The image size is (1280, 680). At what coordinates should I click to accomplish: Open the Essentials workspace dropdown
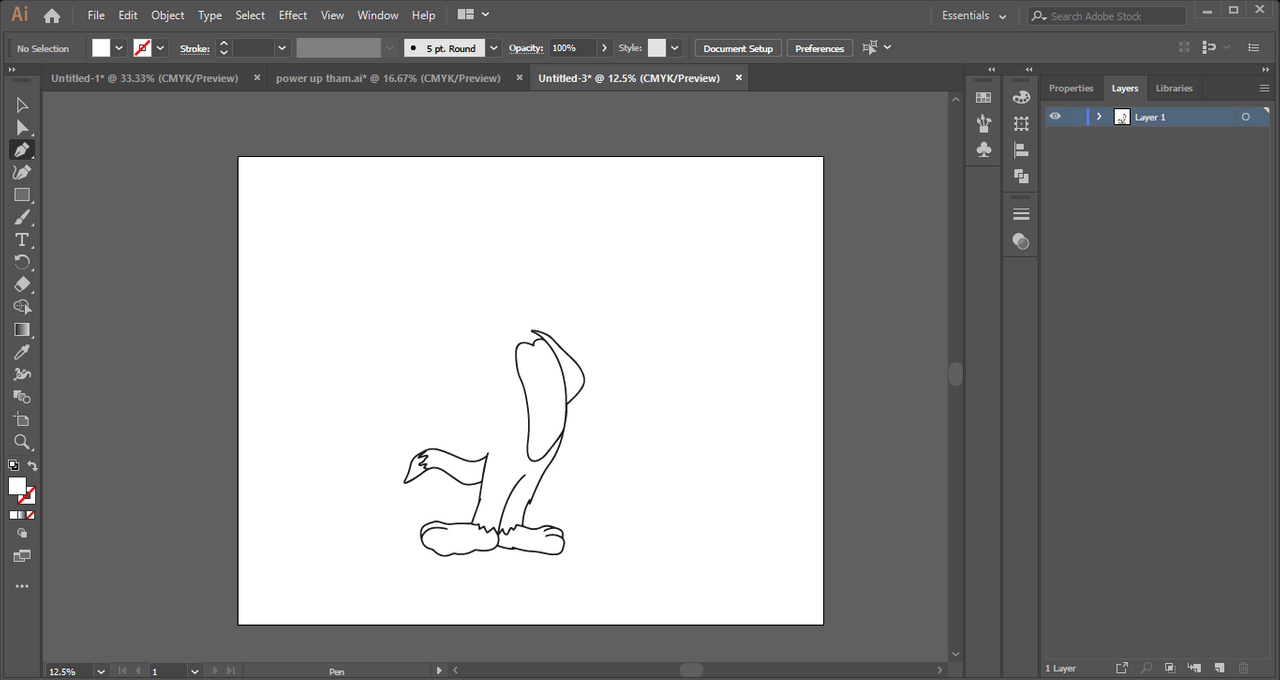974,16
